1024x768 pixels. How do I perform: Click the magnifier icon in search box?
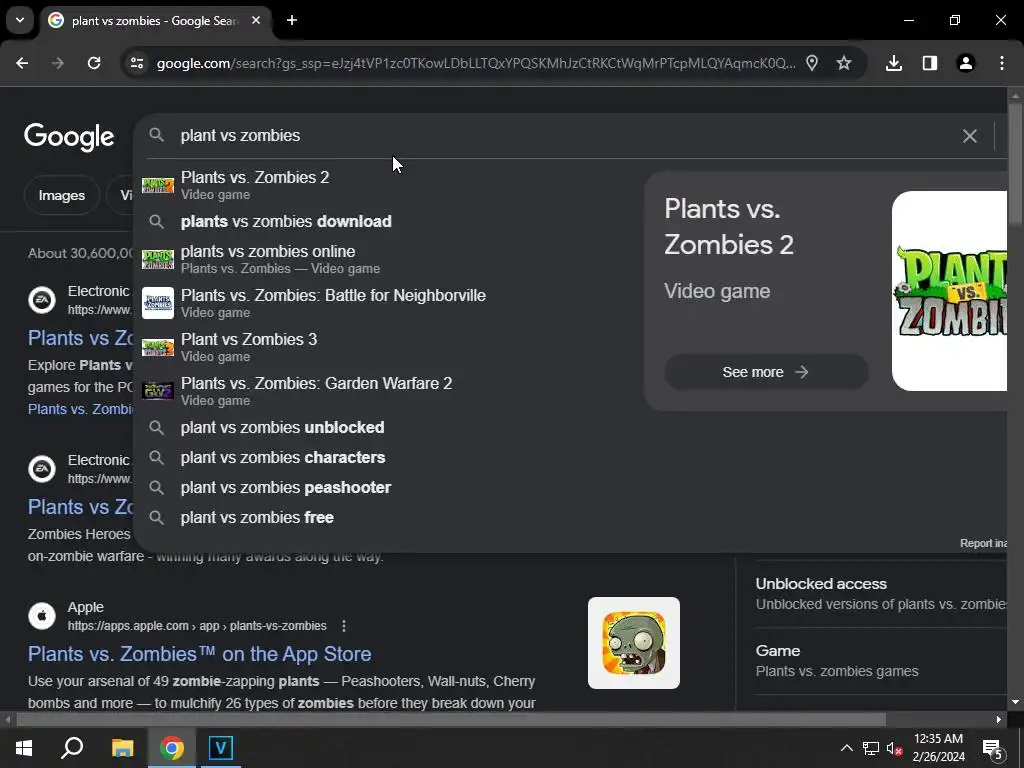(x=156, y=135)
